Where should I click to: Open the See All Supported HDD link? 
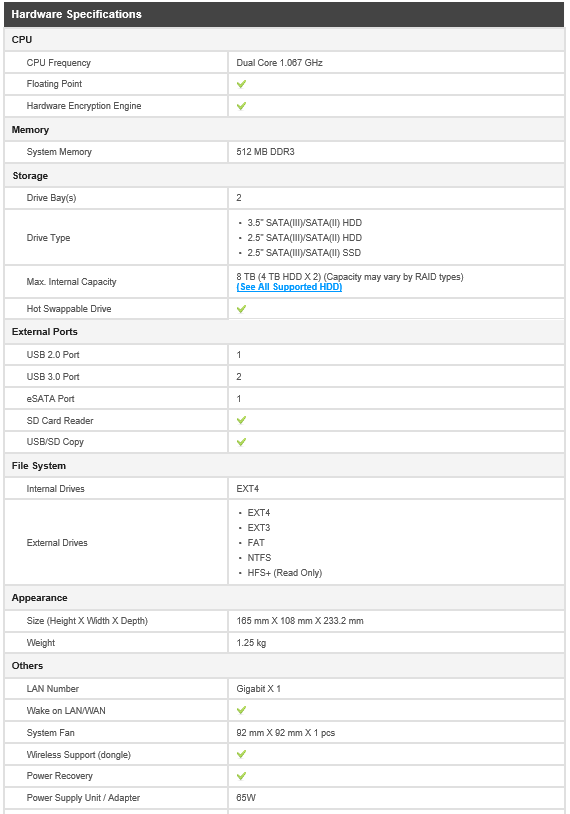click(x=289, y=287)
